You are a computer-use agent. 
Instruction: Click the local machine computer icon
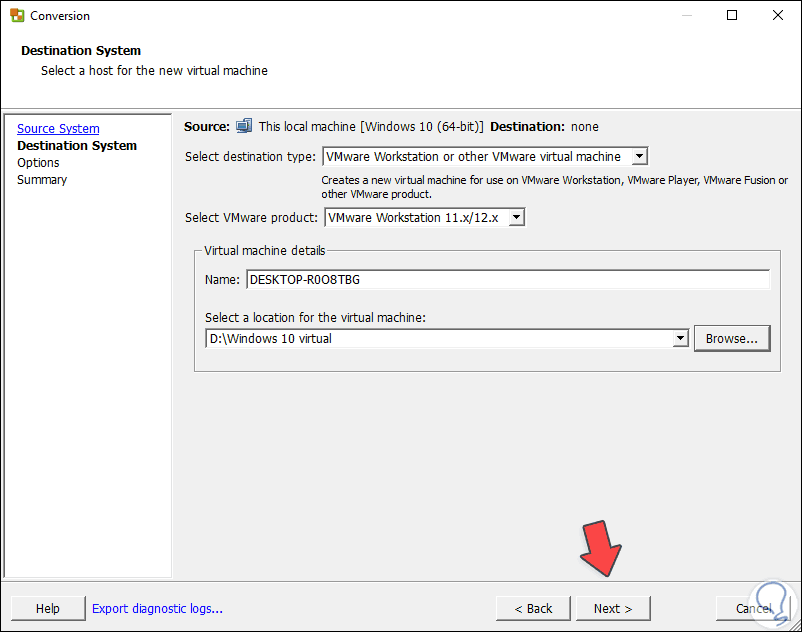[x=244, y=126]
